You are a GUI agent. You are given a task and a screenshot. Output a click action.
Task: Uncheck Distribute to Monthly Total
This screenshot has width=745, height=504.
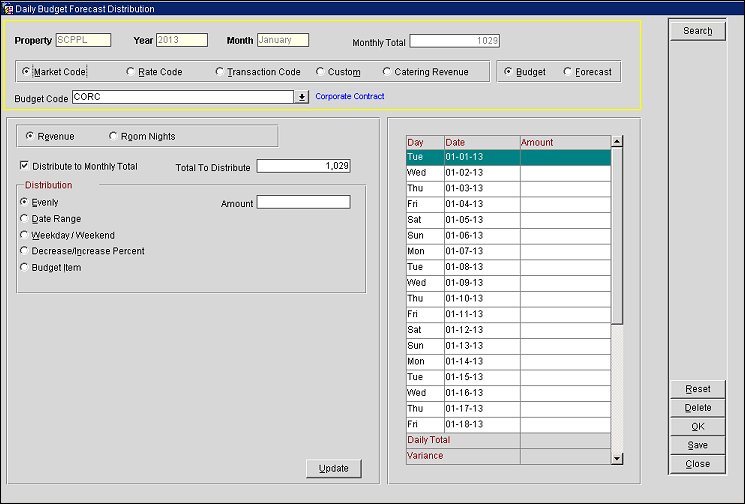25,166
